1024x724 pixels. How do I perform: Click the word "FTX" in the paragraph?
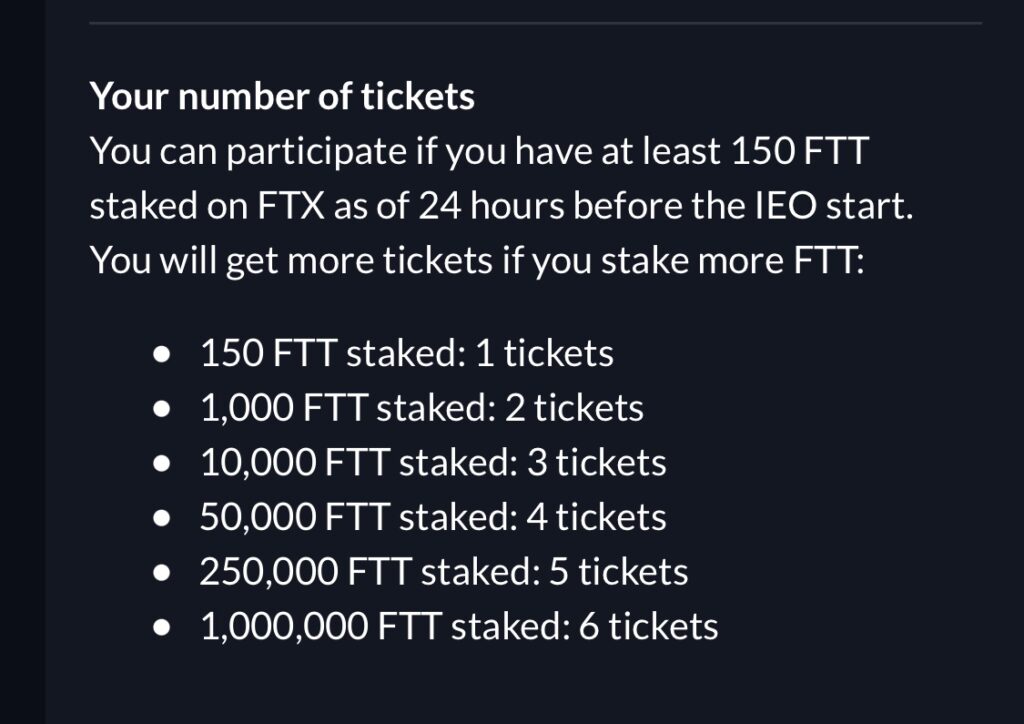[291, 206]
